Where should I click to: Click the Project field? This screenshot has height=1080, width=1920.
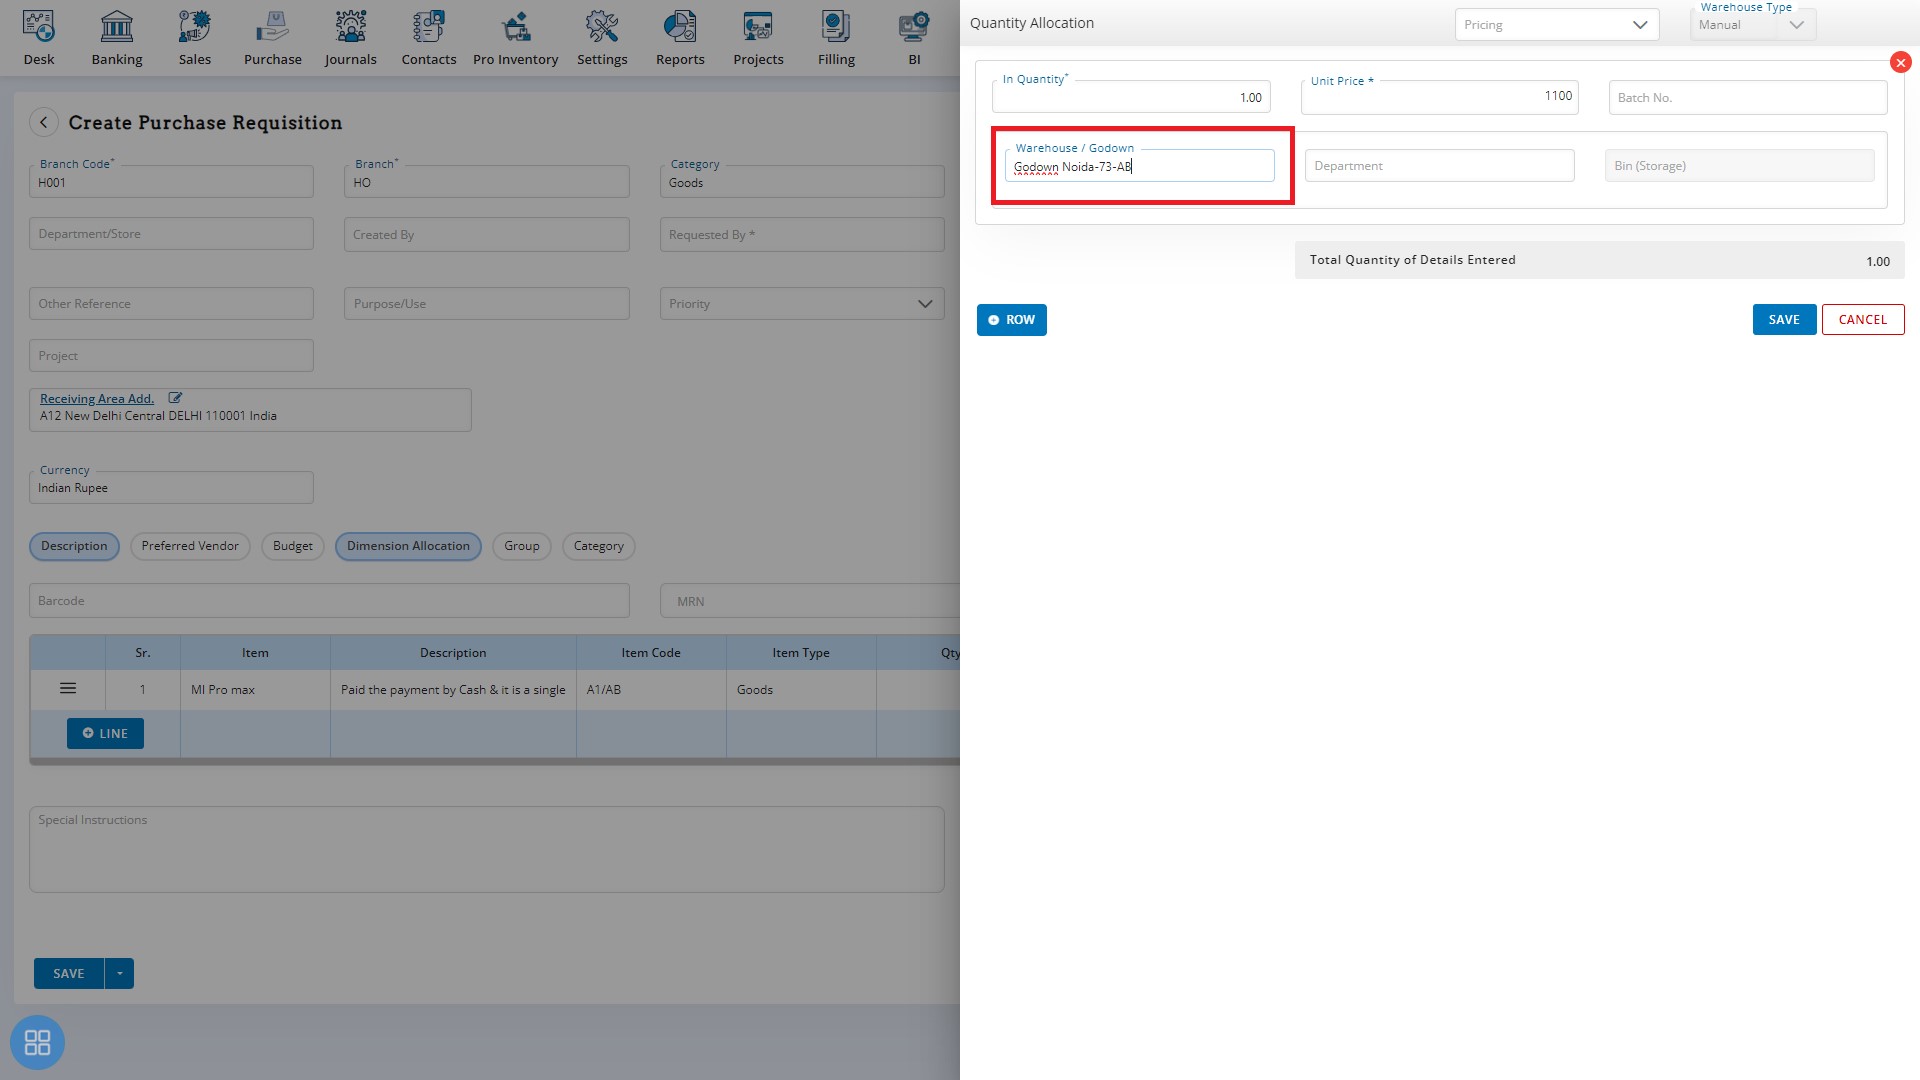coord(171,356)
